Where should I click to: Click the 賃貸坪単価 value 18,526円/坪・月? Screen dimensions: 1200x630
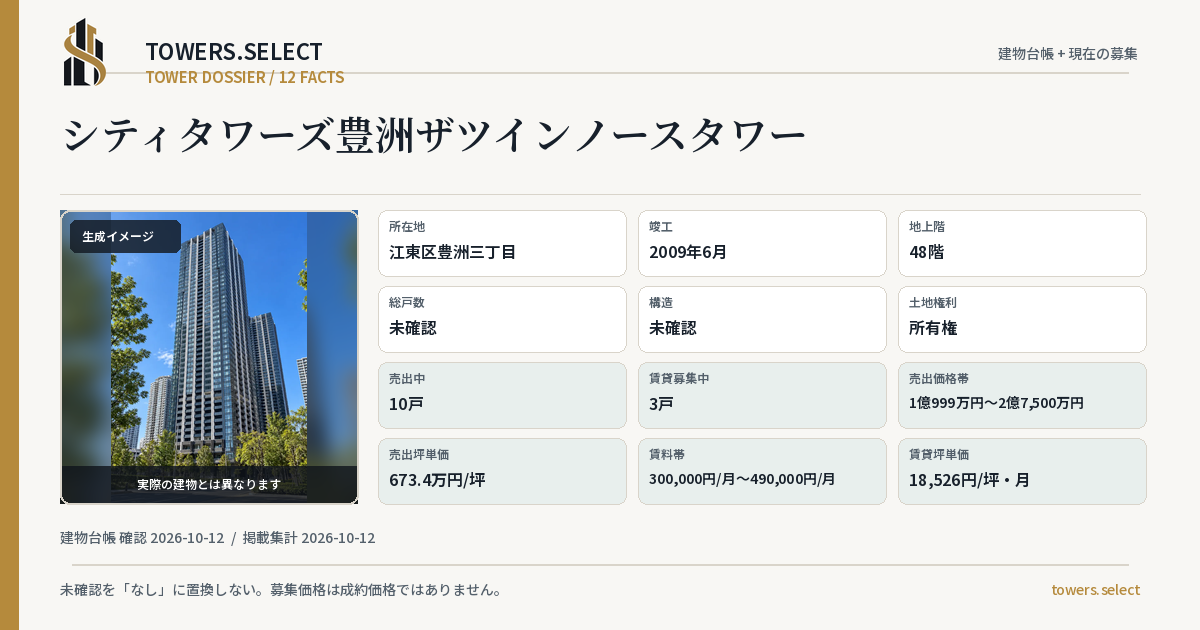[969, 480]
